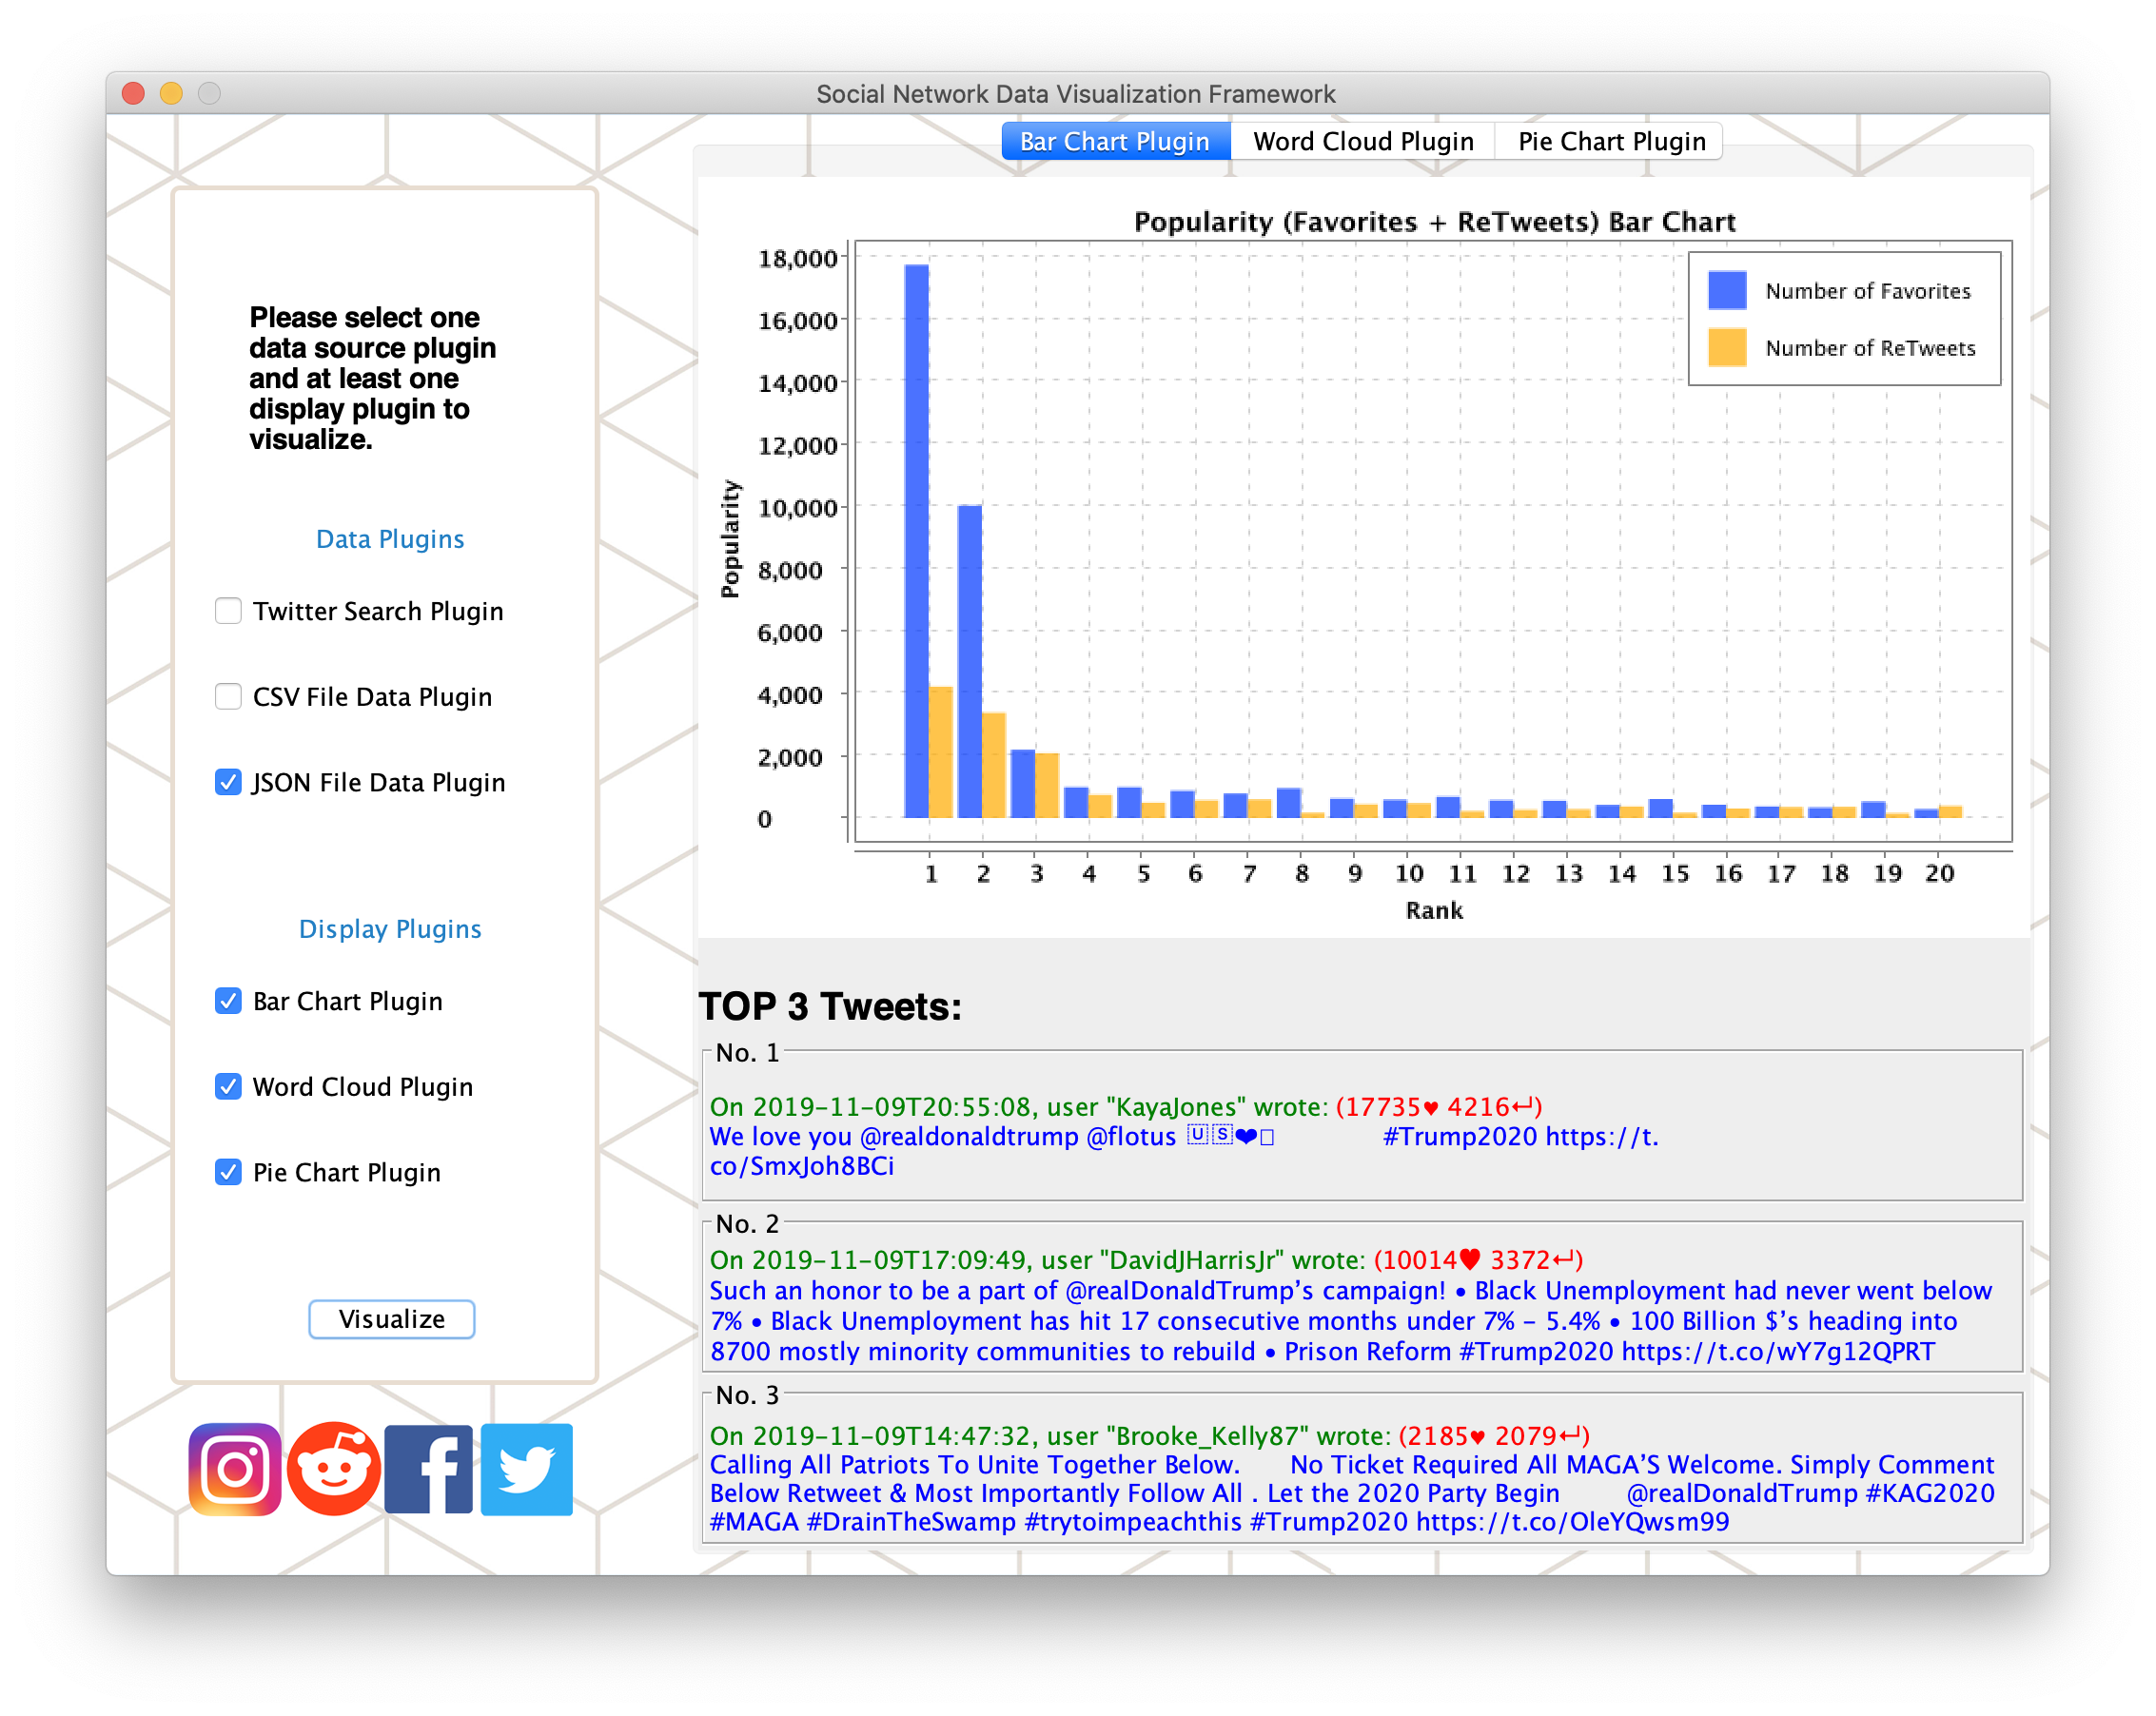Click the Number of ReTweets orange legend swatch

pos(1727,347)
